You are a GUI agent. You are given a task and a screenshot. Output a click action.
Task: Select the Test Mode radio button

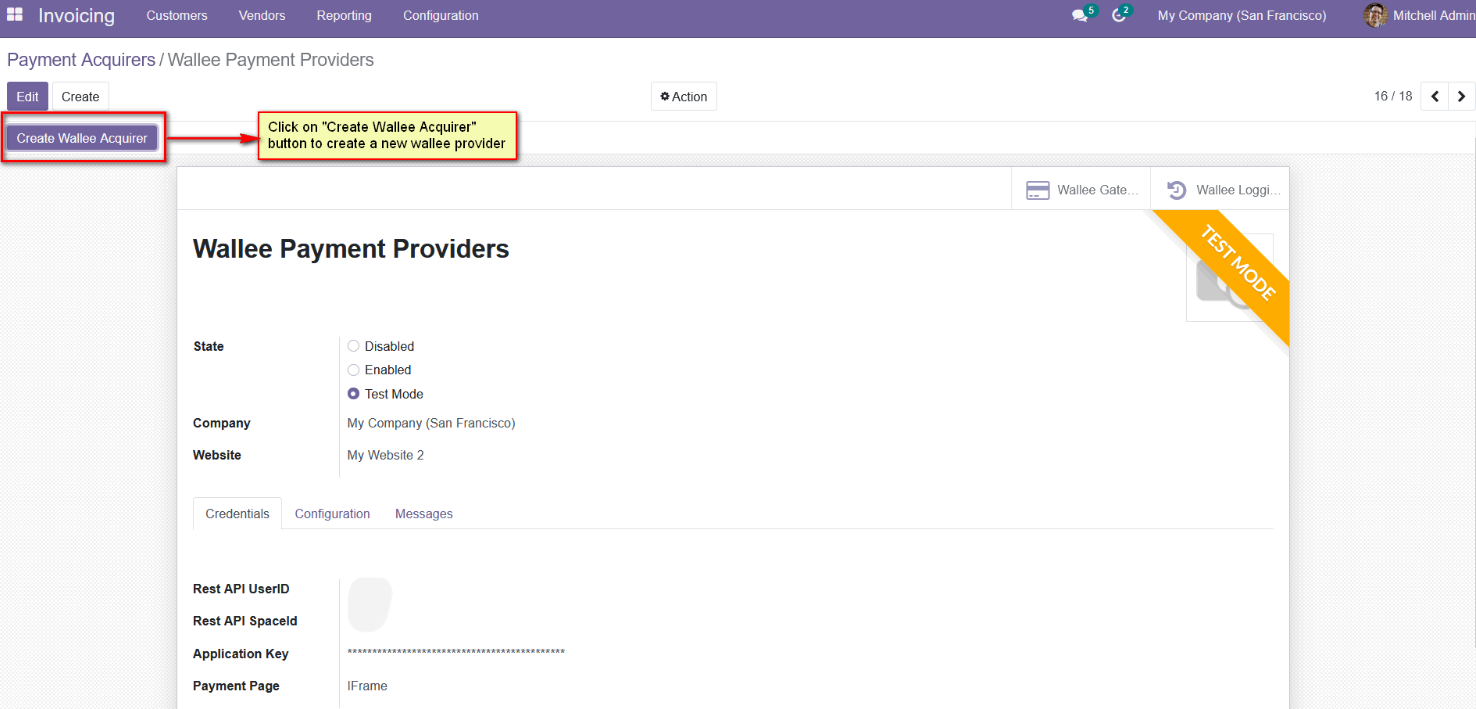353,394
